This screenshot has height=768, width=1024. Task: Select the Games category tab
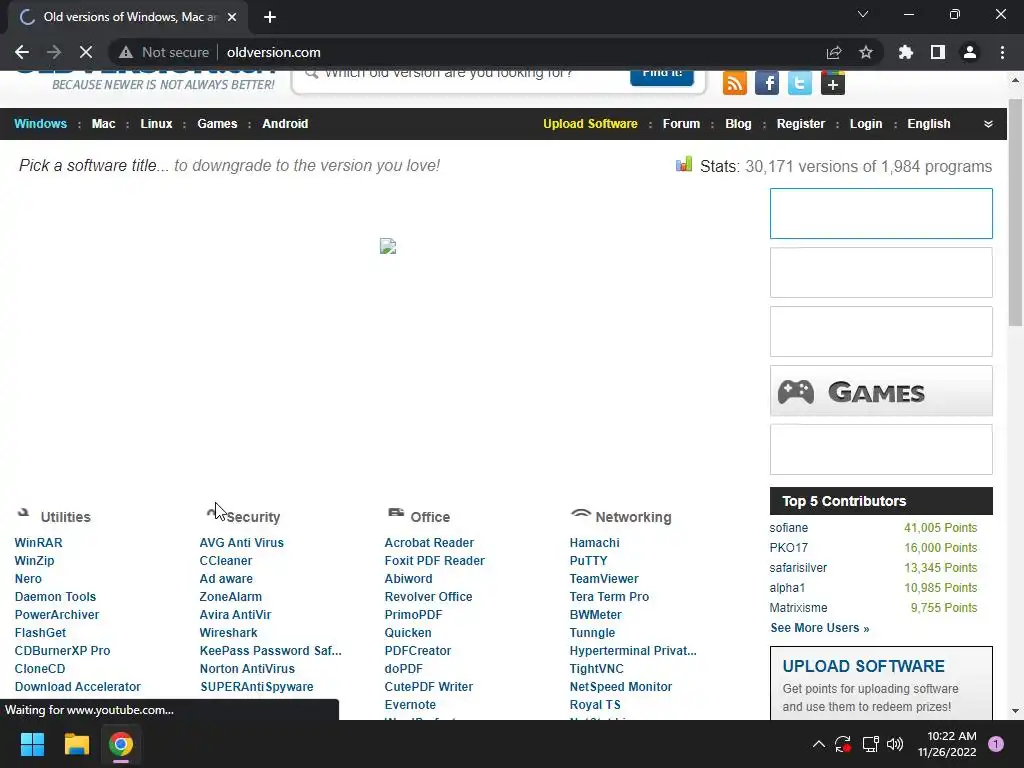coord(217,123)
